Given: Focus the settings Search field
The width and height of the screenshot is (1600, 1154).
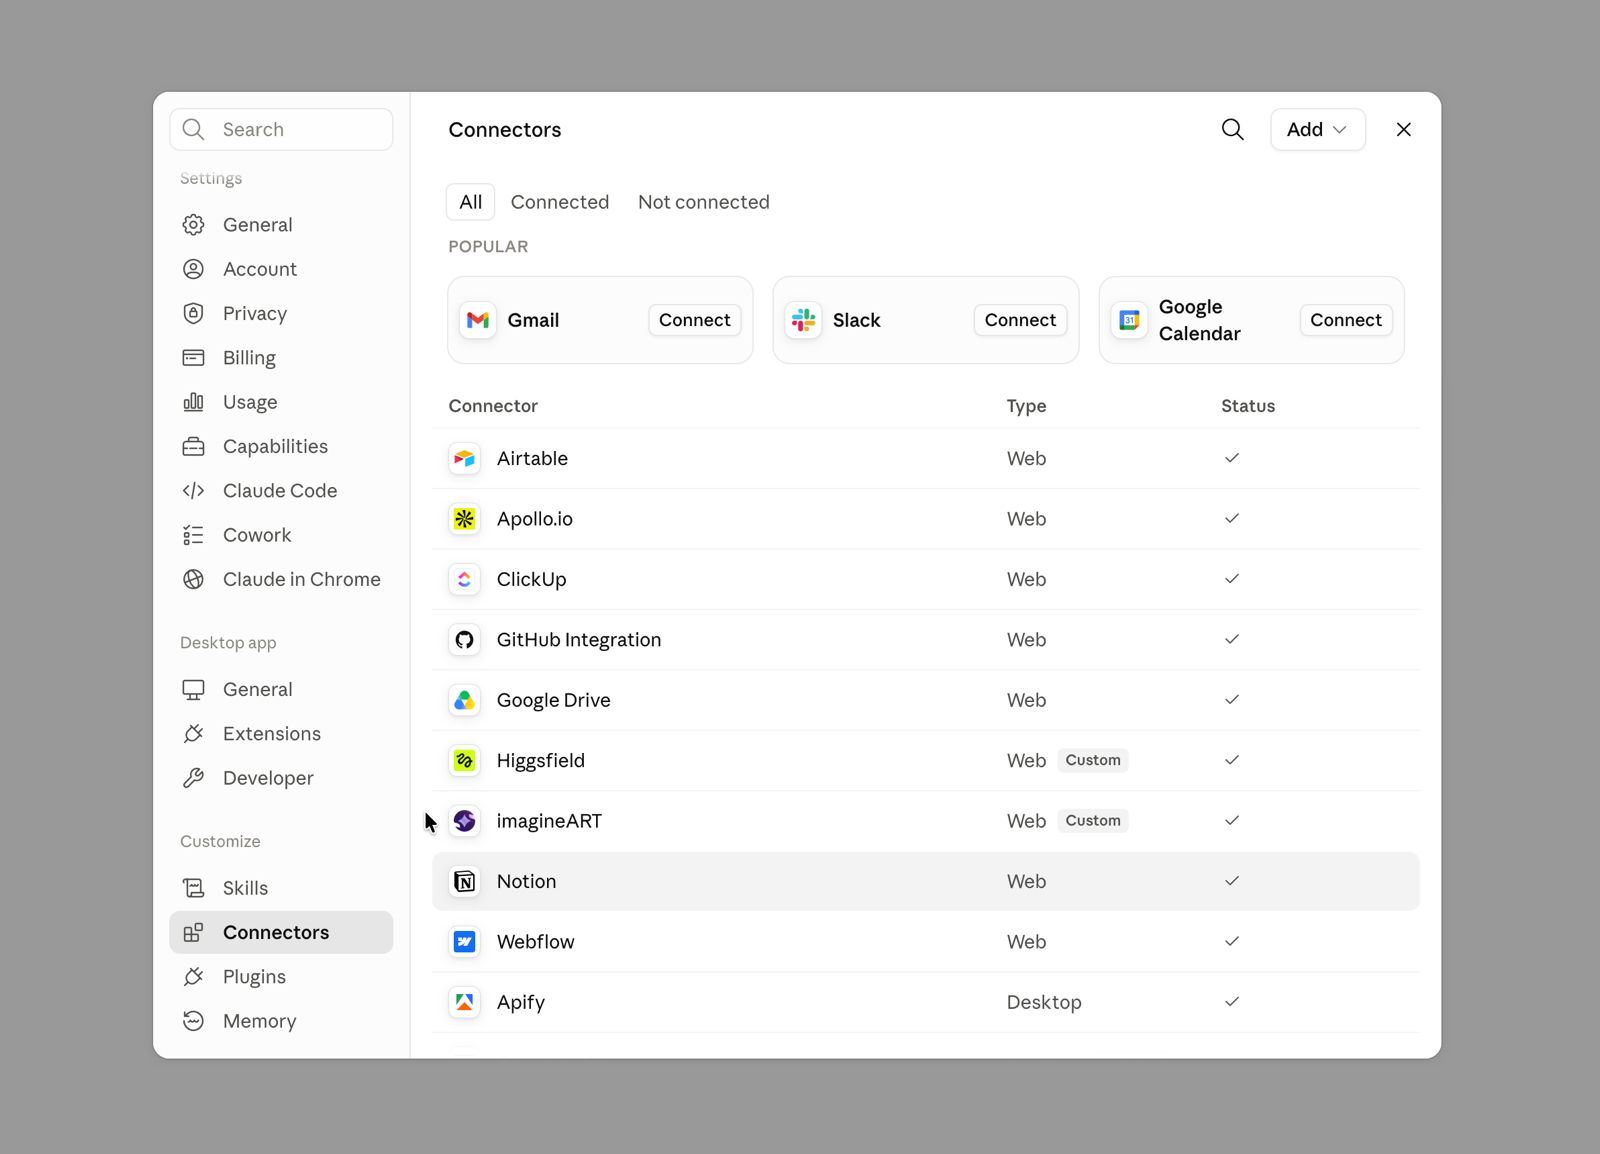Looking at the screenshot, I should [281, 130].
